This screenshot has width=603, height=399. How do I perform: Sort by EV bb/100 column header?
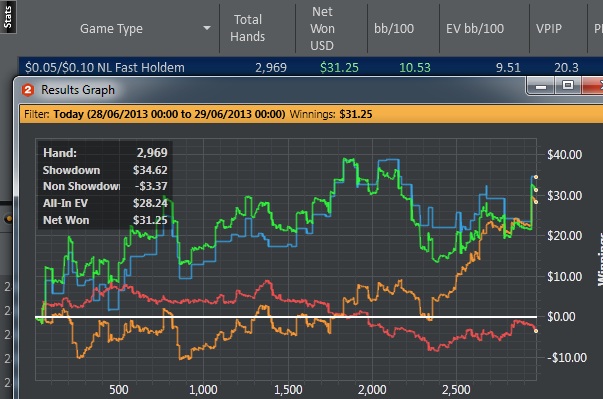coord(475,28)
